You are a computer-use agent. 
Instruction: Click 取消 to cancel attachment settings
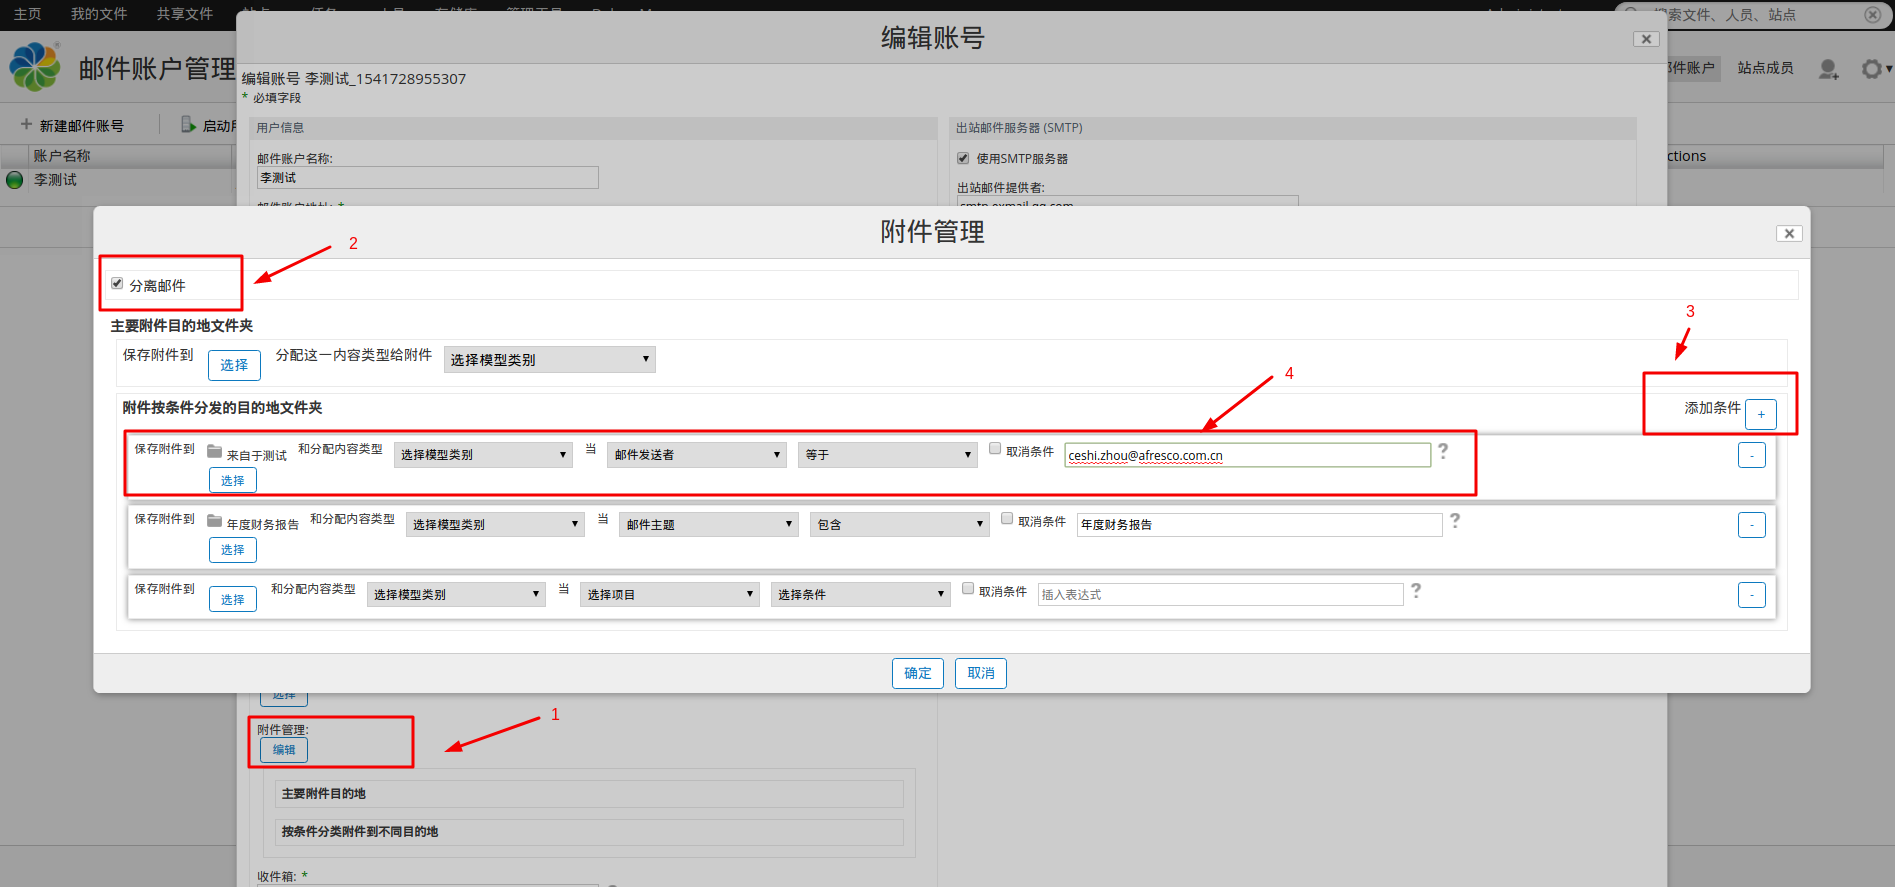(981, 673)
